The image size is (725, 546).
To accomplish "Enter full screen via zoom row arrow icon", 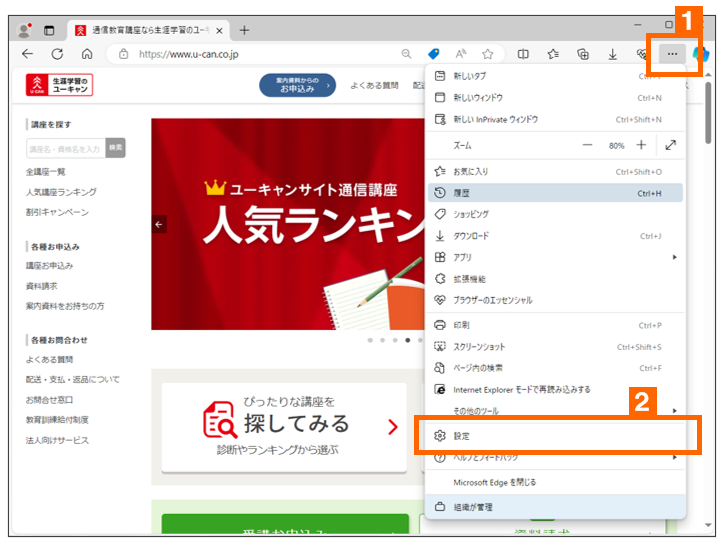I will click(670, 145).
